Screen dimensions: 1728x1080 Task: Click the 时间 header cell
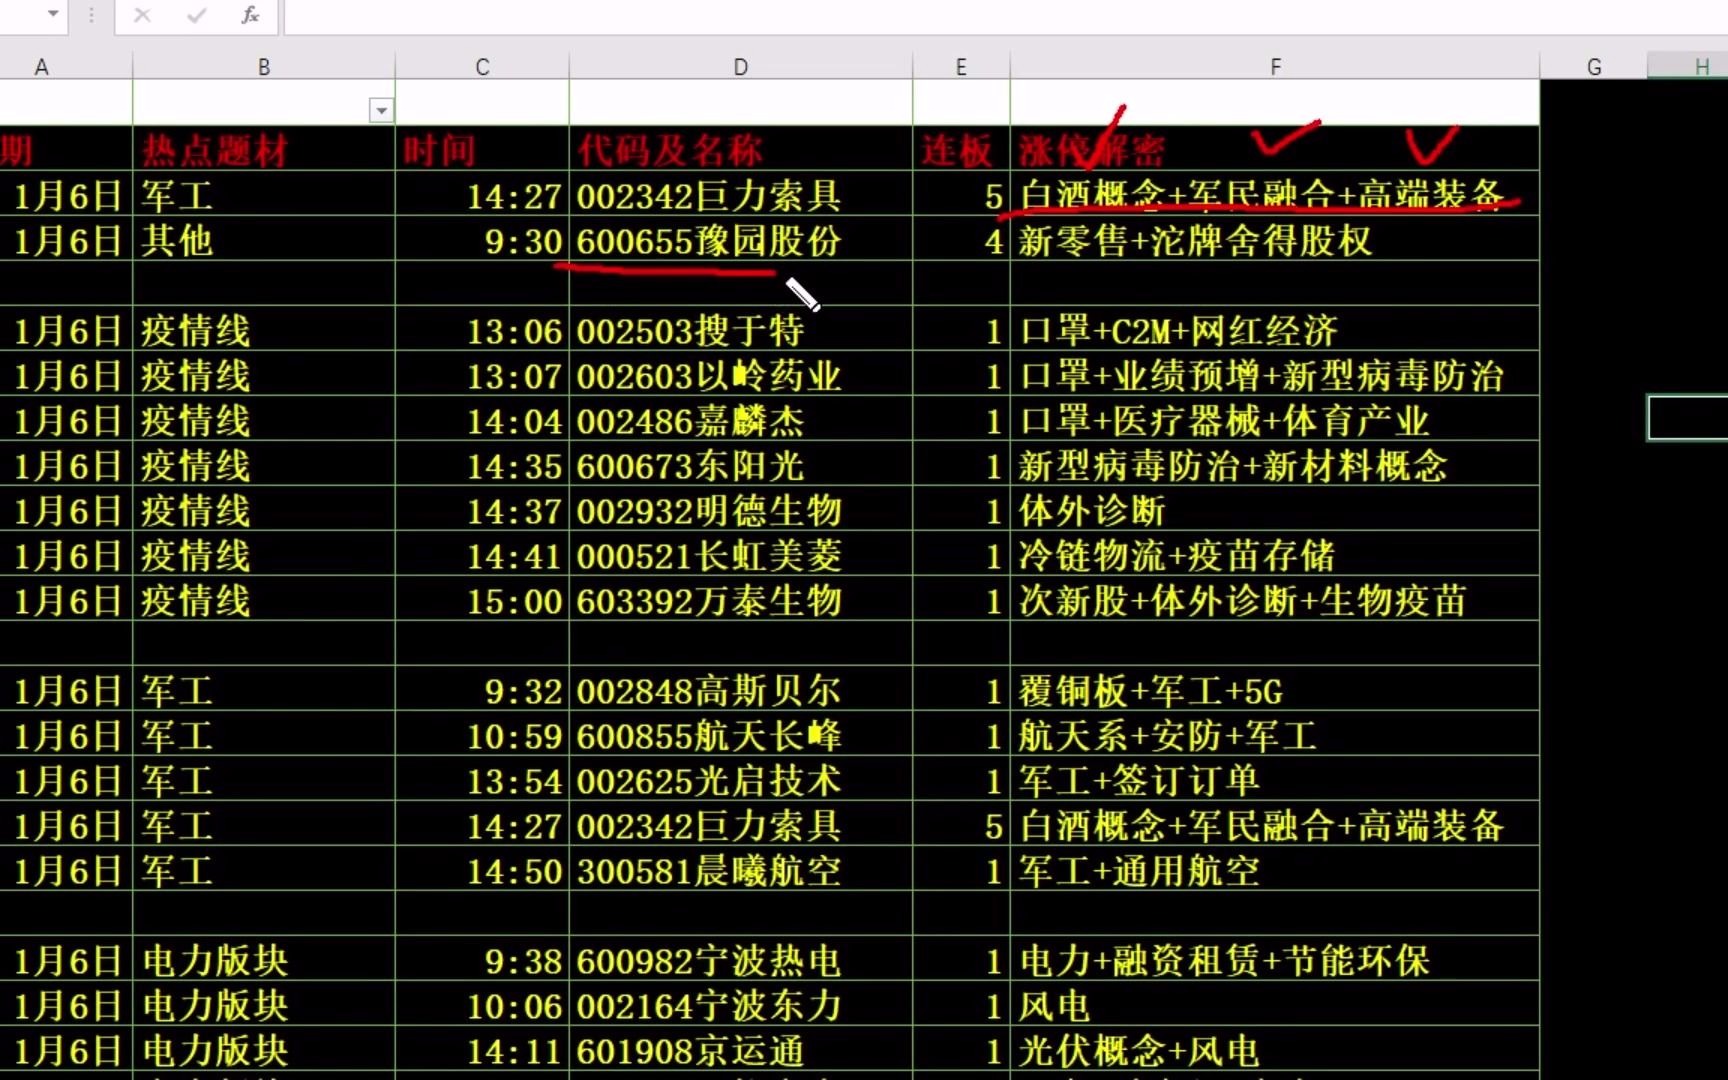482,149
